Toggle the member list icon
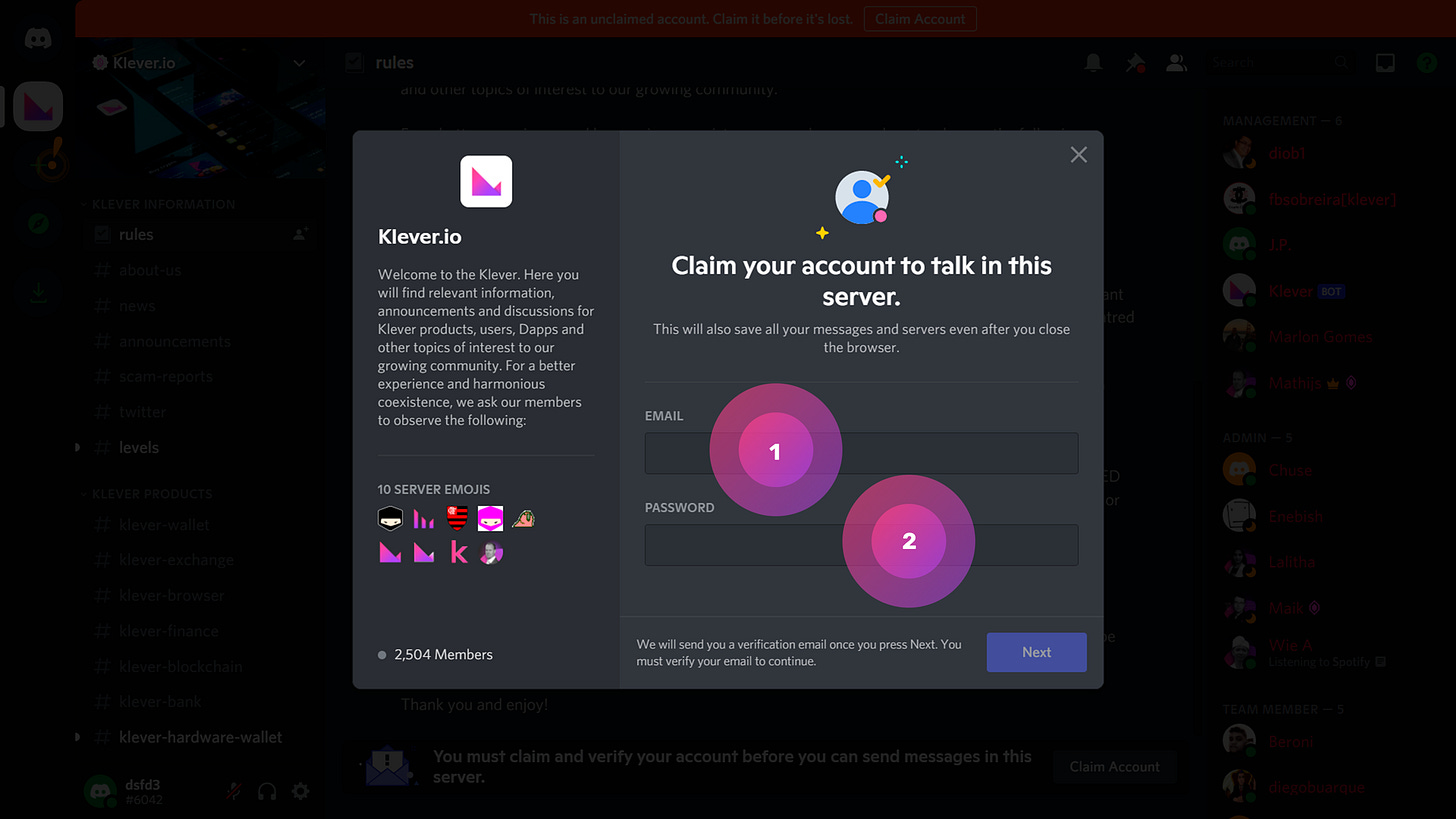Image resolution: width=1456 pixels, height=819 pixels. click(1177, 62)
